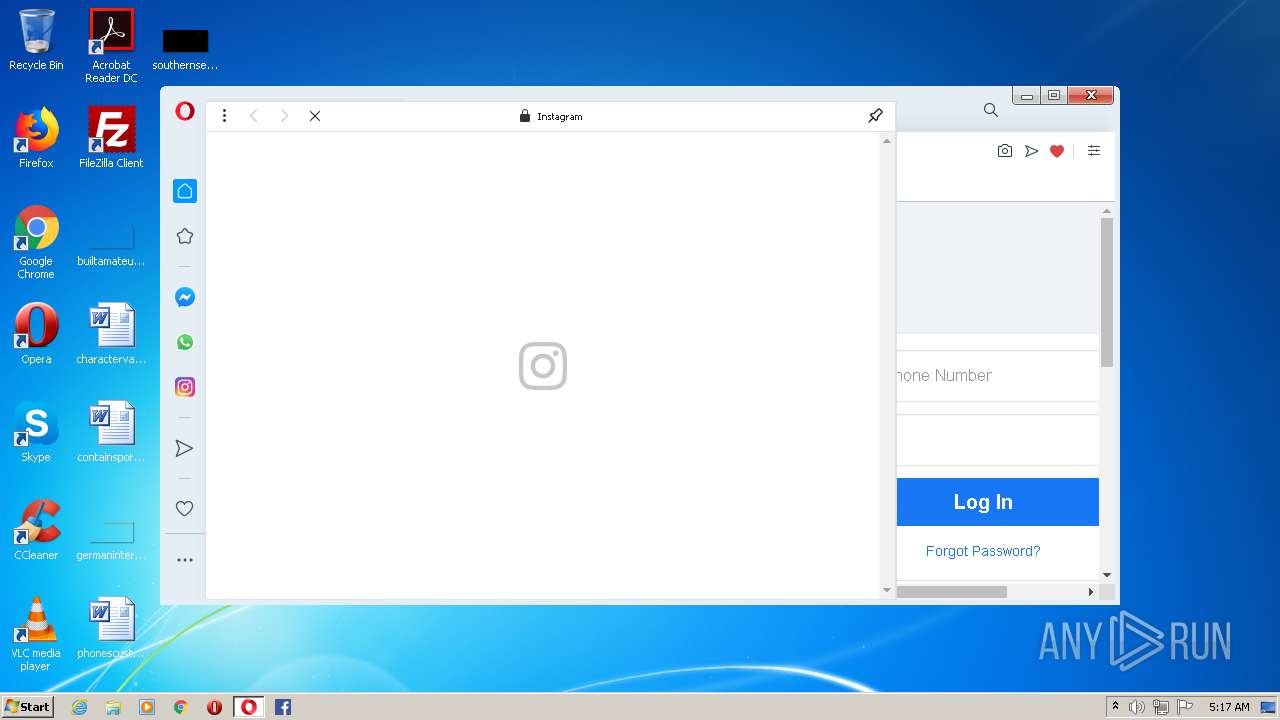Click sidebar panel scroll down arrow

pyautogui.click(x=886, y=590)
